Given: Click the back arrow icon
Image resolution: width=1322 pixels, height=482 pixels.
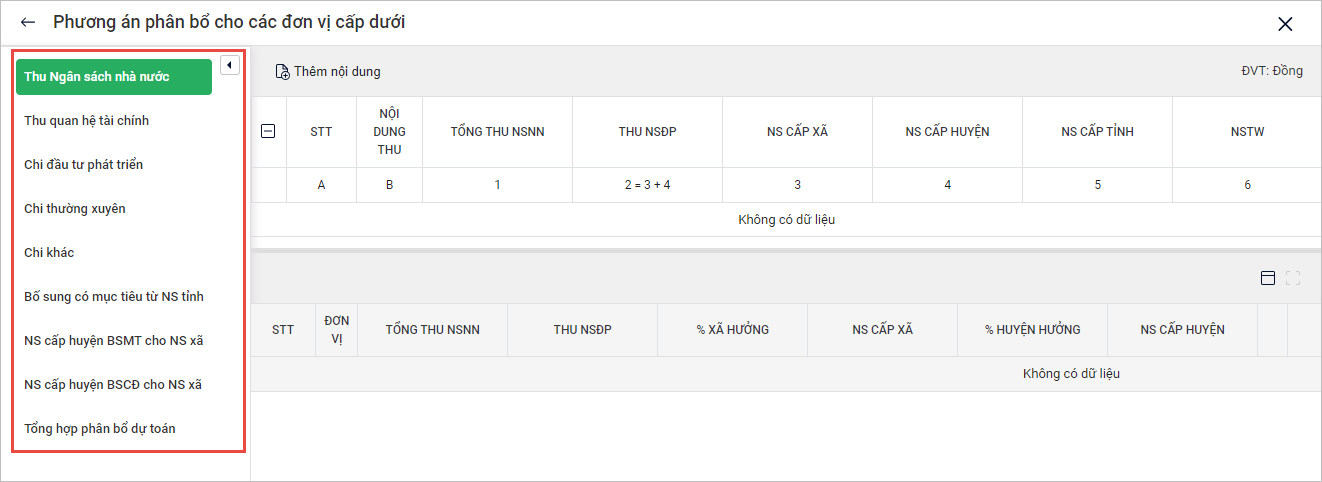Looking at the screenshot, I should pyautogui.click(x=28, y=22).
